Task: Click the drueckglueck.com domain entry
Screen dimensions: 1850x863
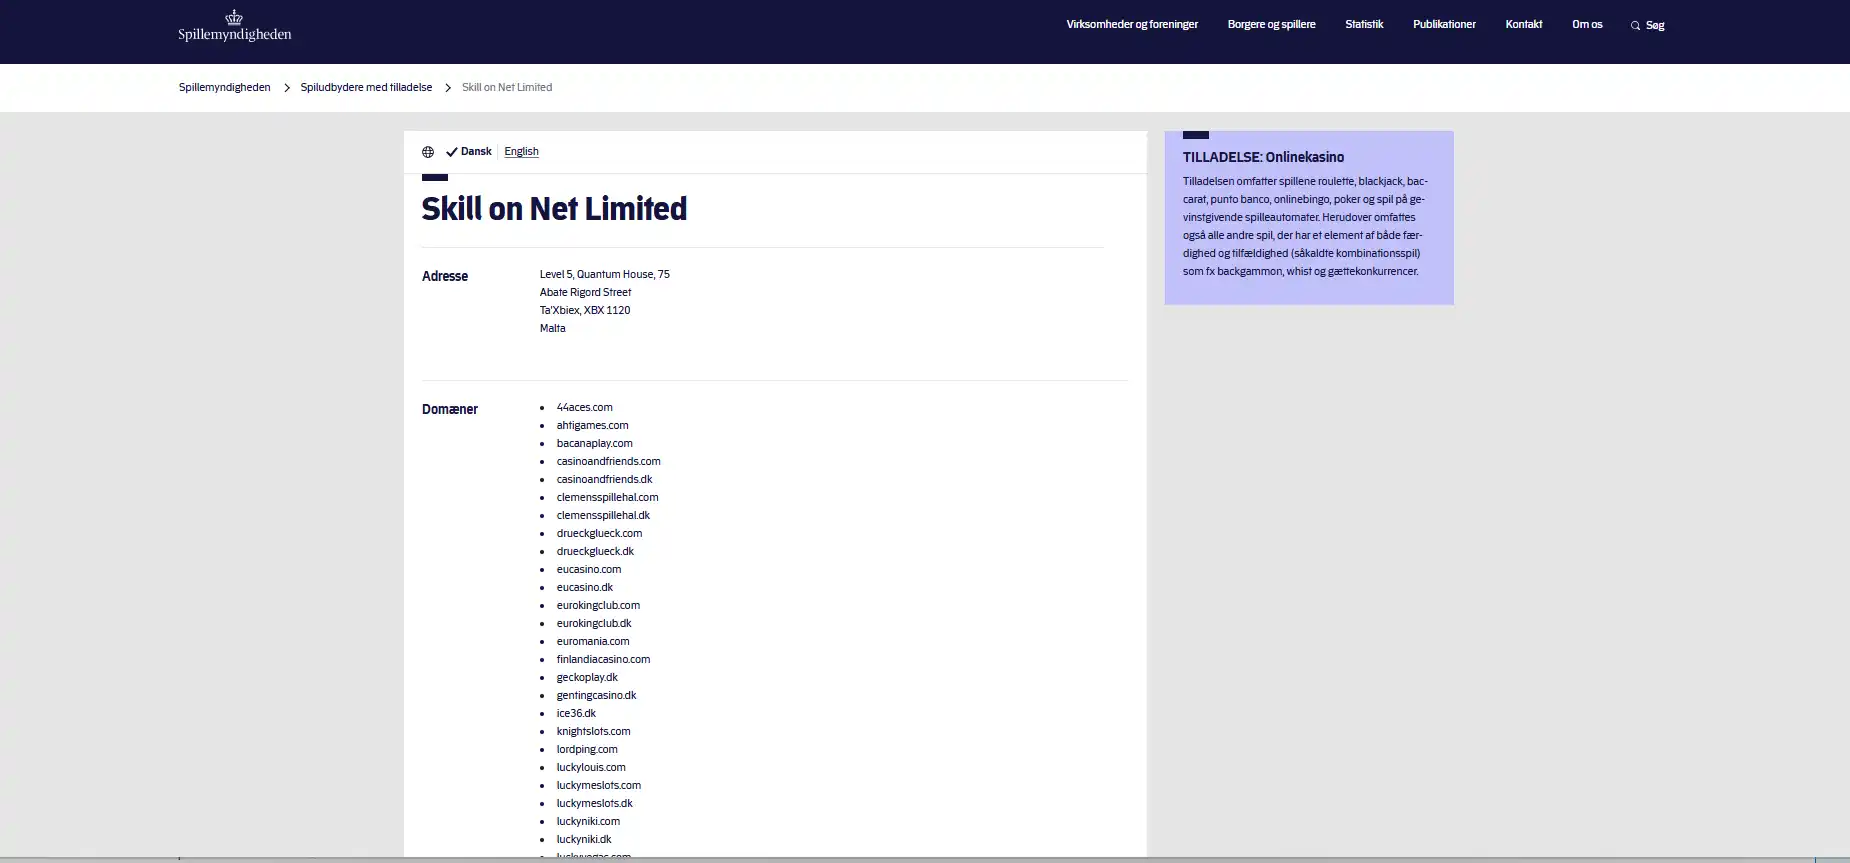Action: 600,534
